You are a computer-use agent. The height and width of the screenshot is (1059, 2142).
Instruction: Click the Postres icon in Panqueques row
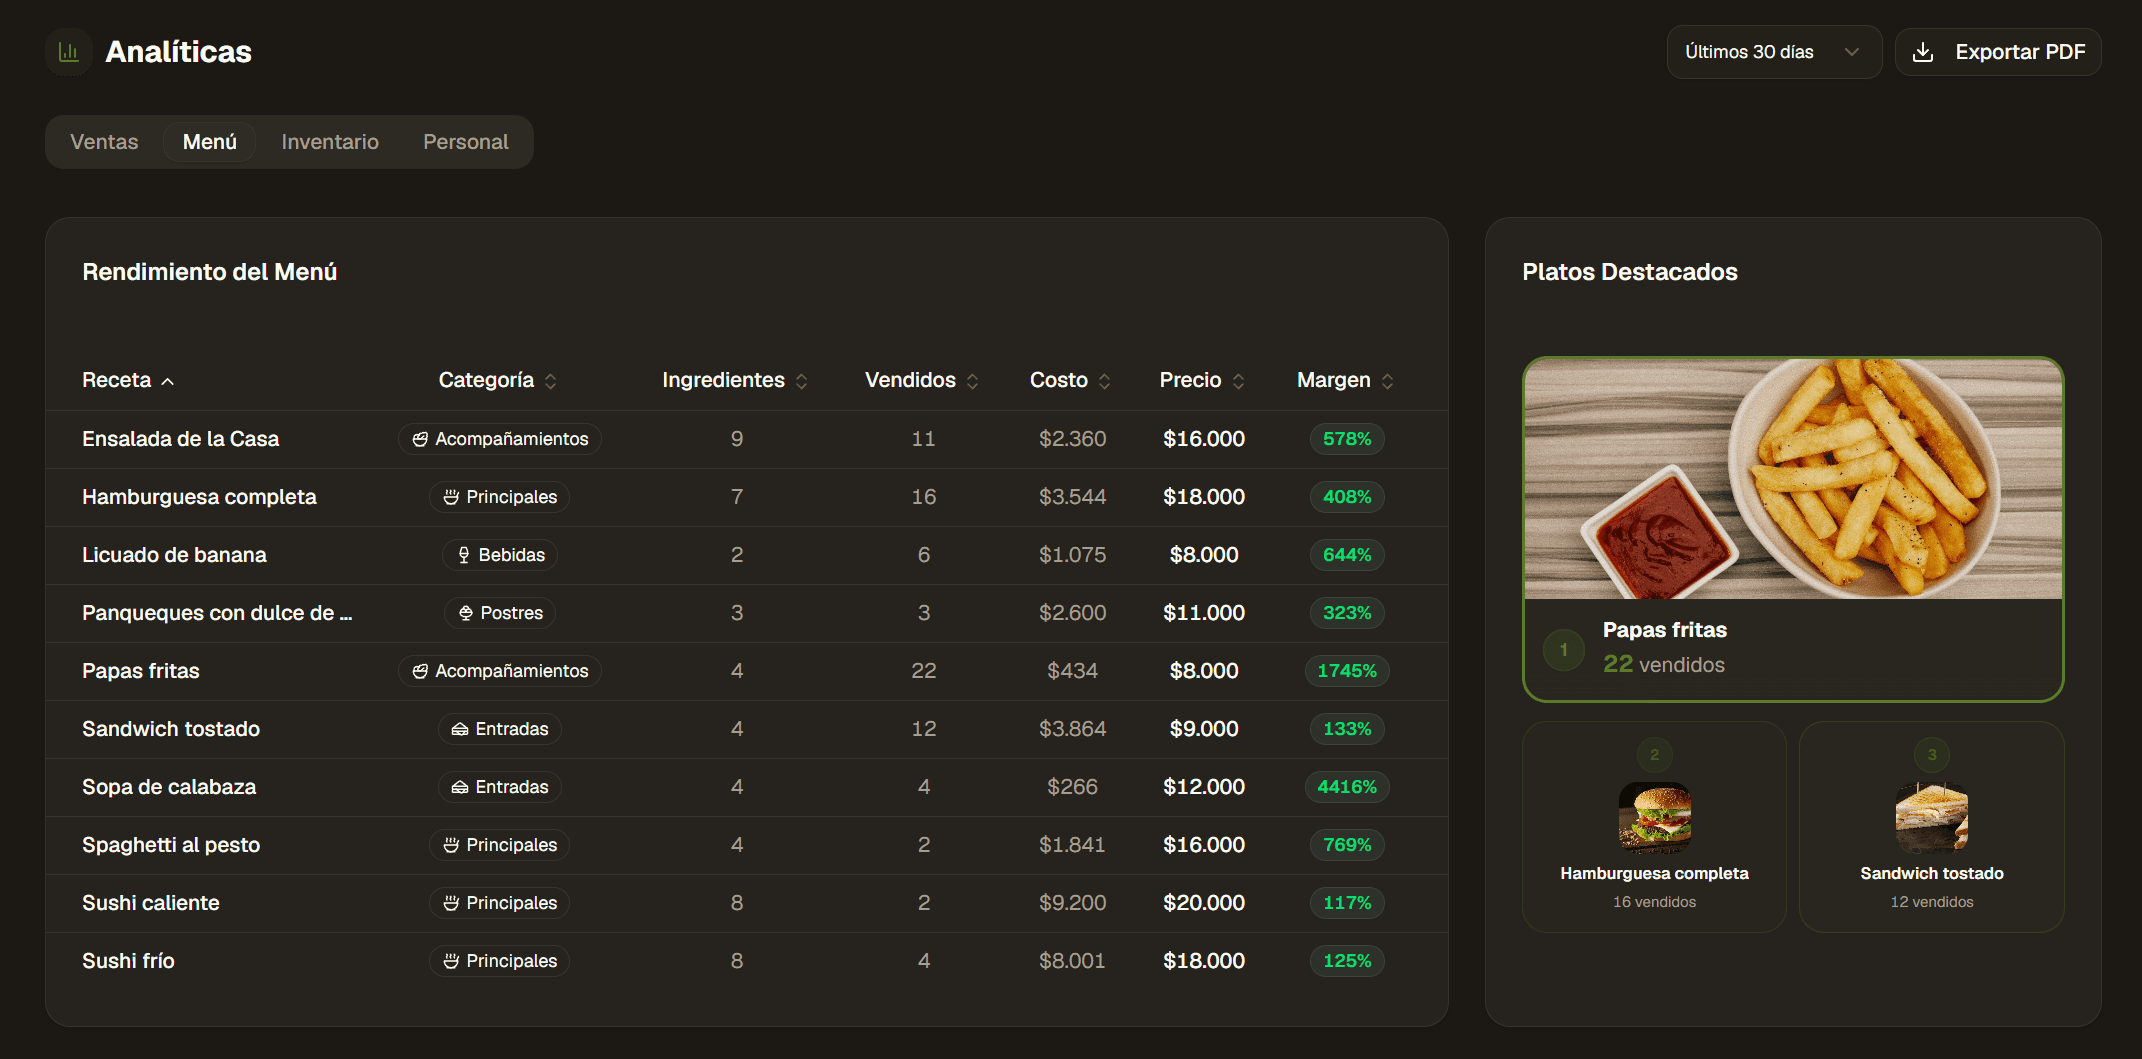[466, 613]
